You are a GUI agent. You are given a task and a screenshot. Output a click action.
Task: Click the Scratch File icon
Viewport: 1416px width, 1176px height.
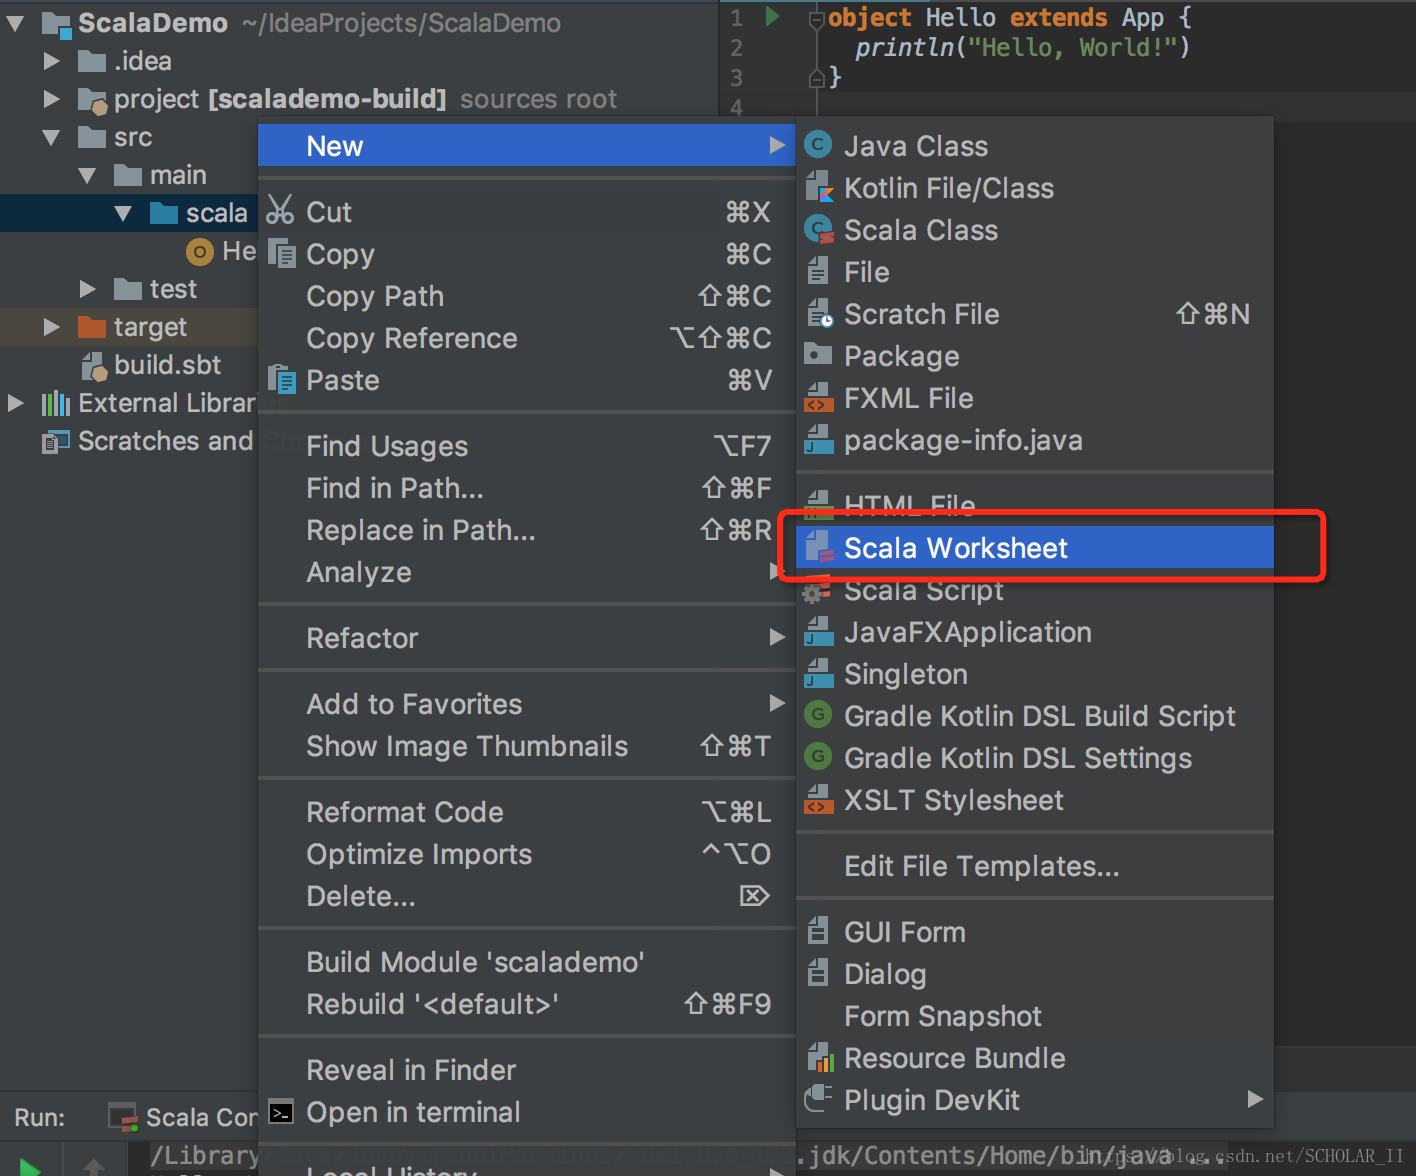tap(819, 314)
